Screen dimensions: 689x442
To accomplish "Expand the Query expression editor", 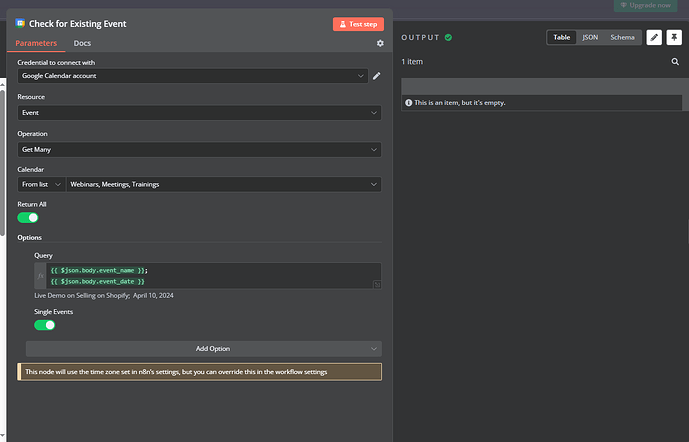I will coord(377,285).
